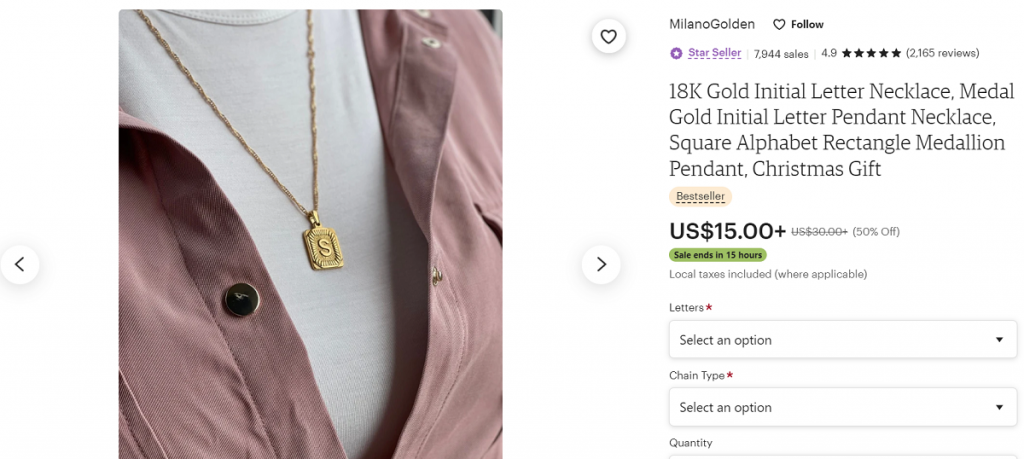The image size is (1024, 459).
Task: Click the Bestseller badge
Action: (700, 197)
